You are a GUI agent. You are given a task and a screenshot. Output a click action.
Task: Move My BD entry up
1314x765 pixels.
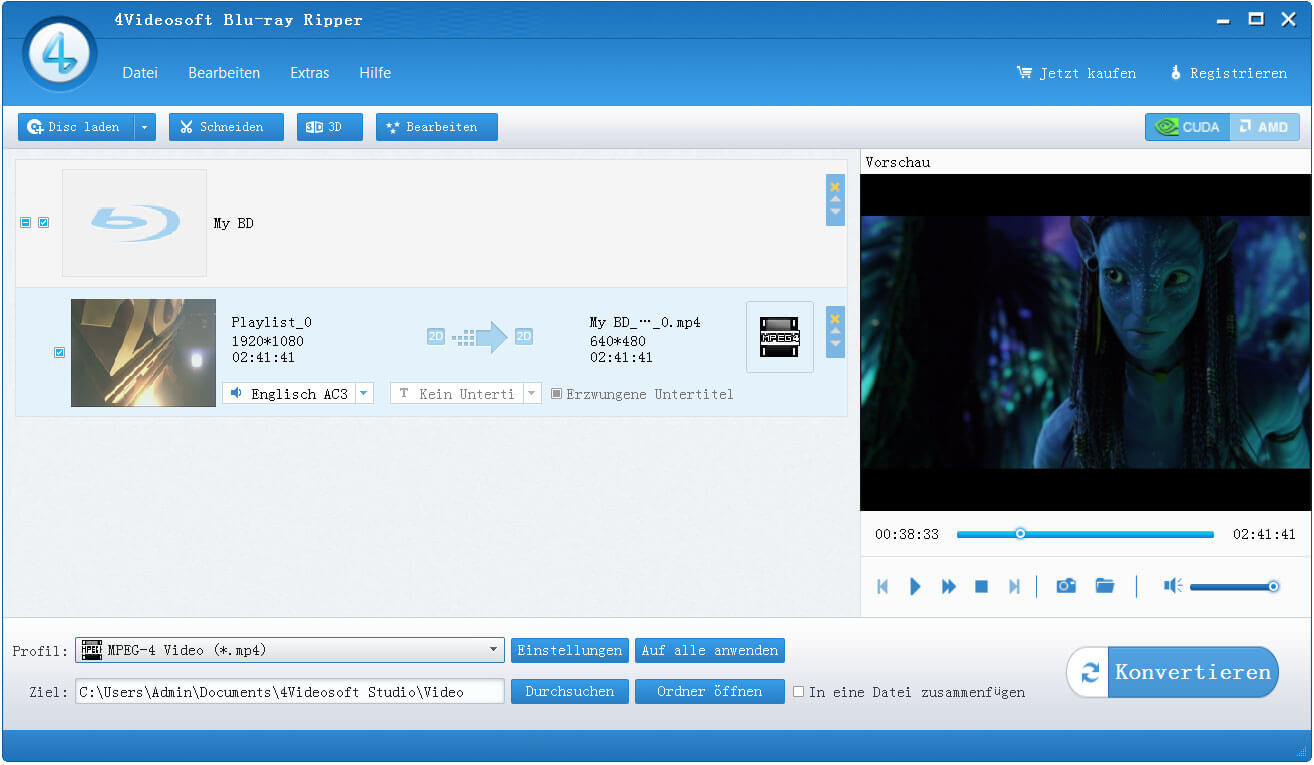(835, 200)
